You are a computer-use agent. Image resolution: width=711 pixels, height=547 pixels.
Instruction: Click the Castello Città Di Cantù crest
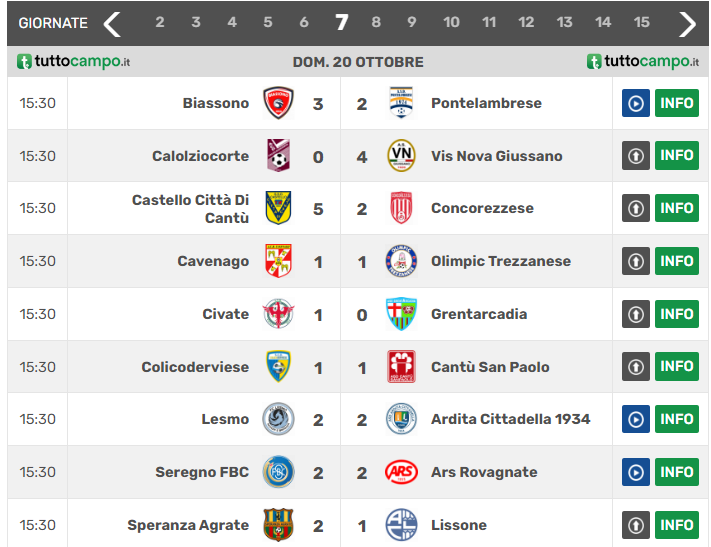tap(278, 208)
